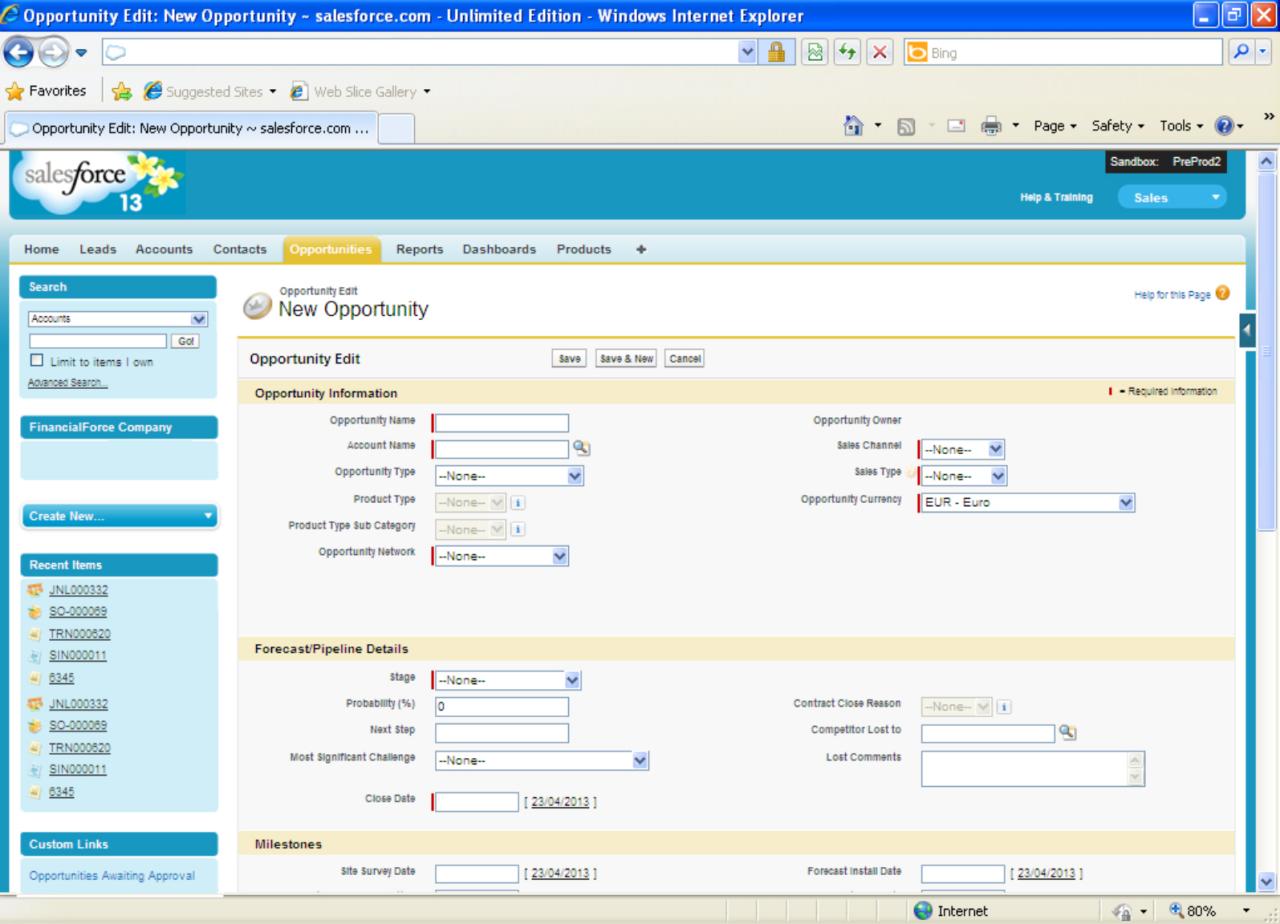Switch to the Reports tab
The image size is (1280, 924).
pos(419,249)
